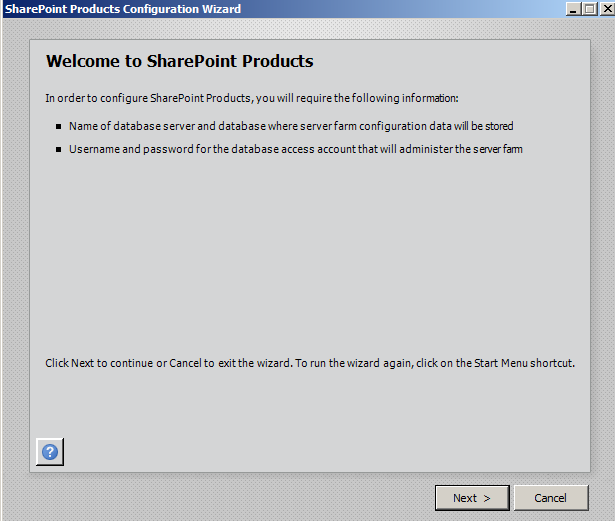This screenshot has height=521, width=615.
Task: Click the second square bullet marker
Action: [59, 150]
